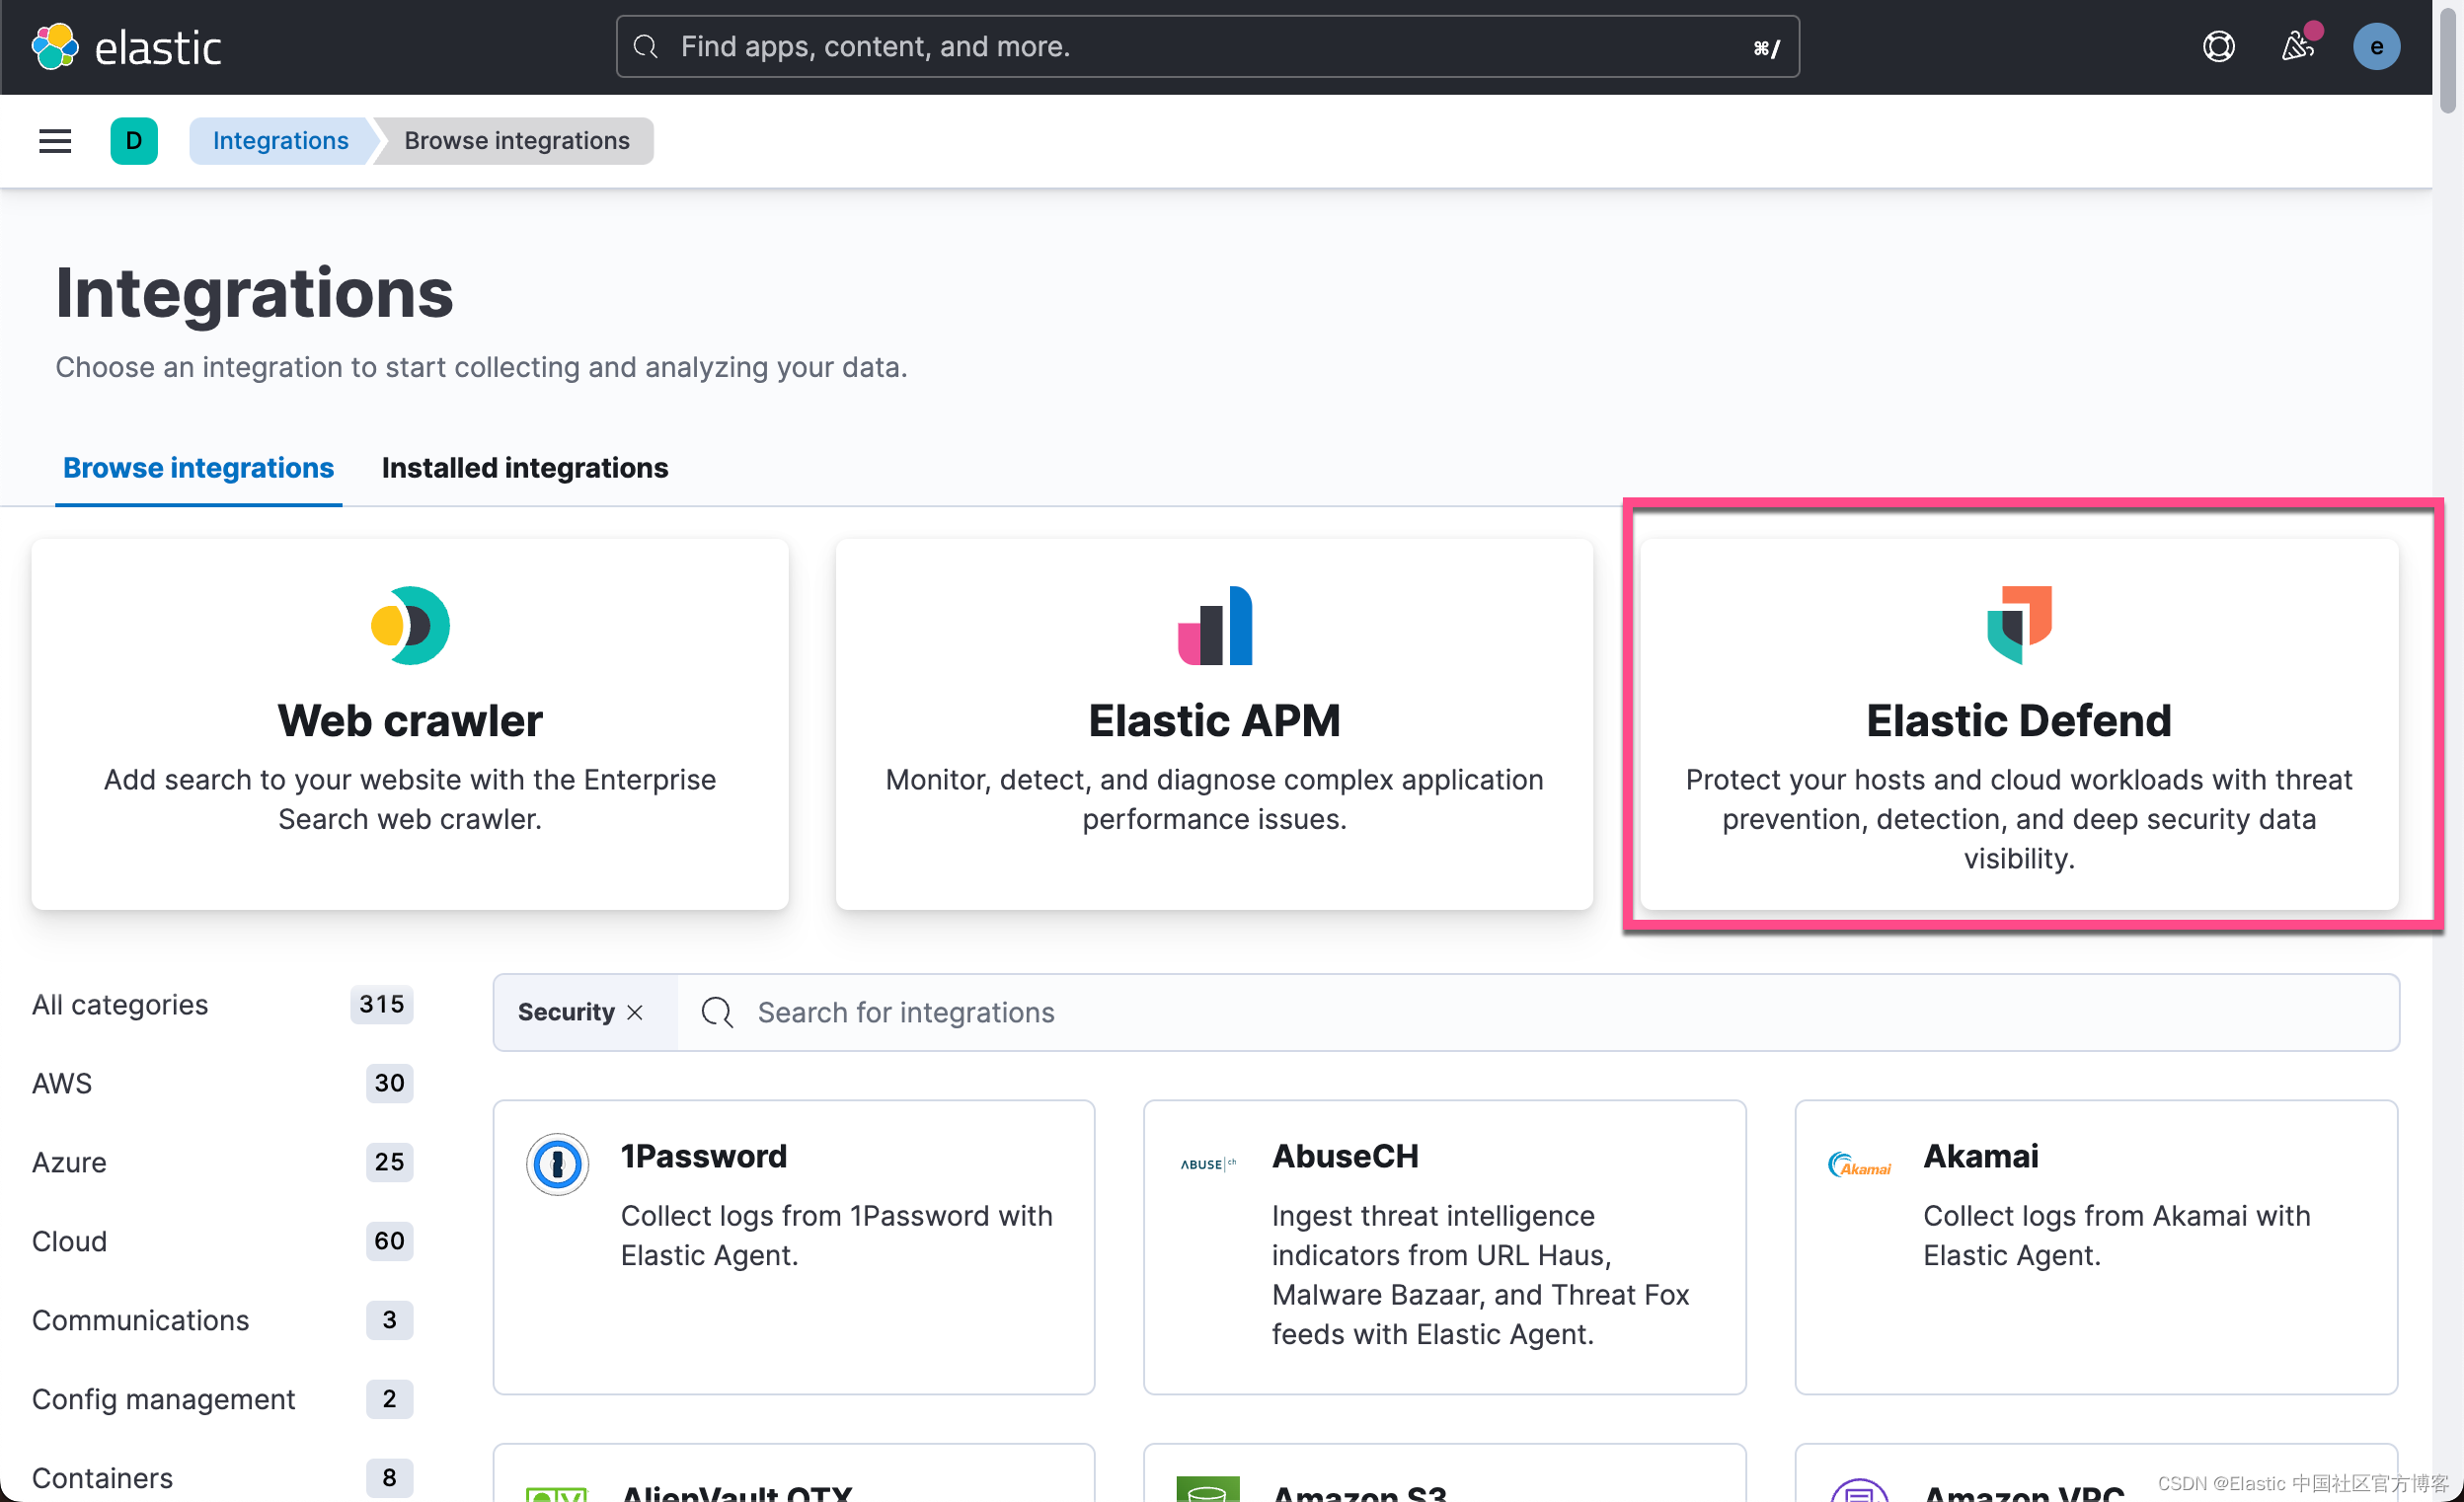Screen dimensions: 2464x1502
Task: Click the Integrations page heading
Action: (254, 294)
